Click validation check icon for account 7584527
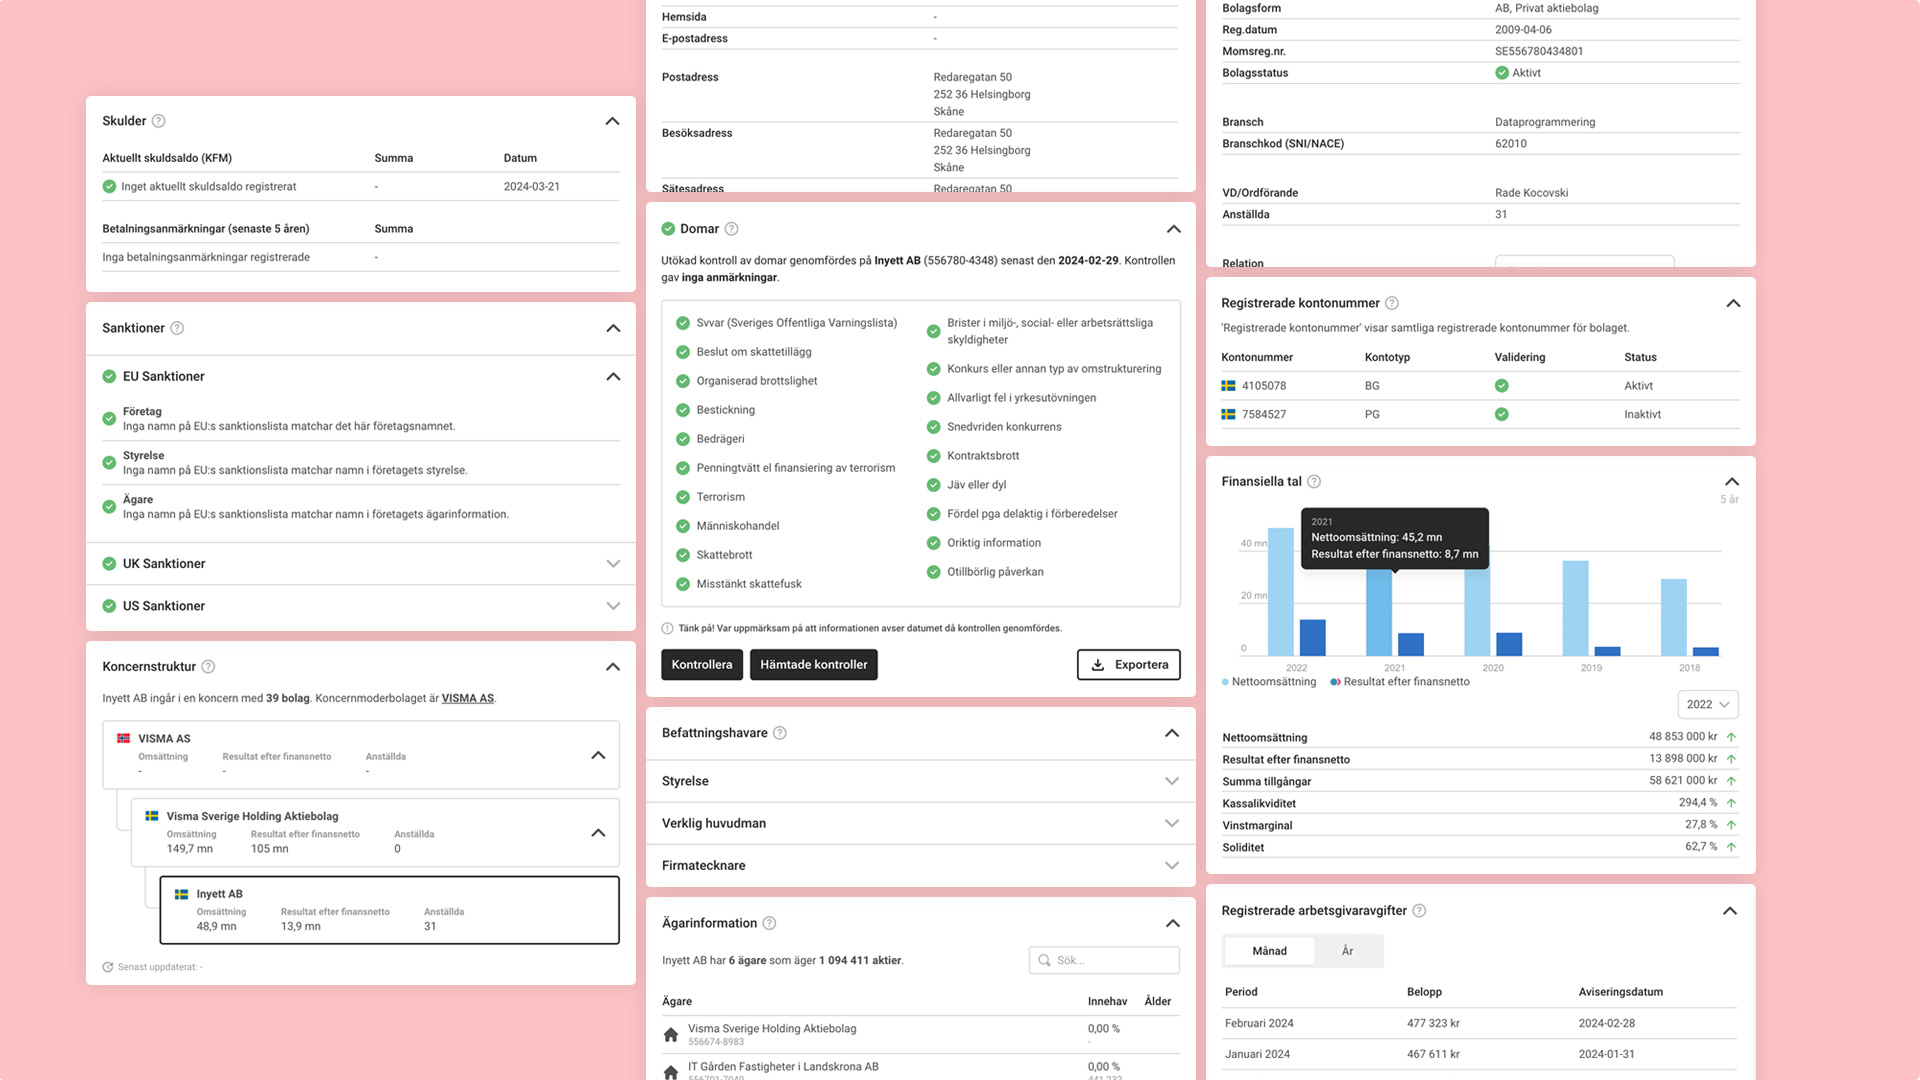1920x1080 pixels. 1501,414
